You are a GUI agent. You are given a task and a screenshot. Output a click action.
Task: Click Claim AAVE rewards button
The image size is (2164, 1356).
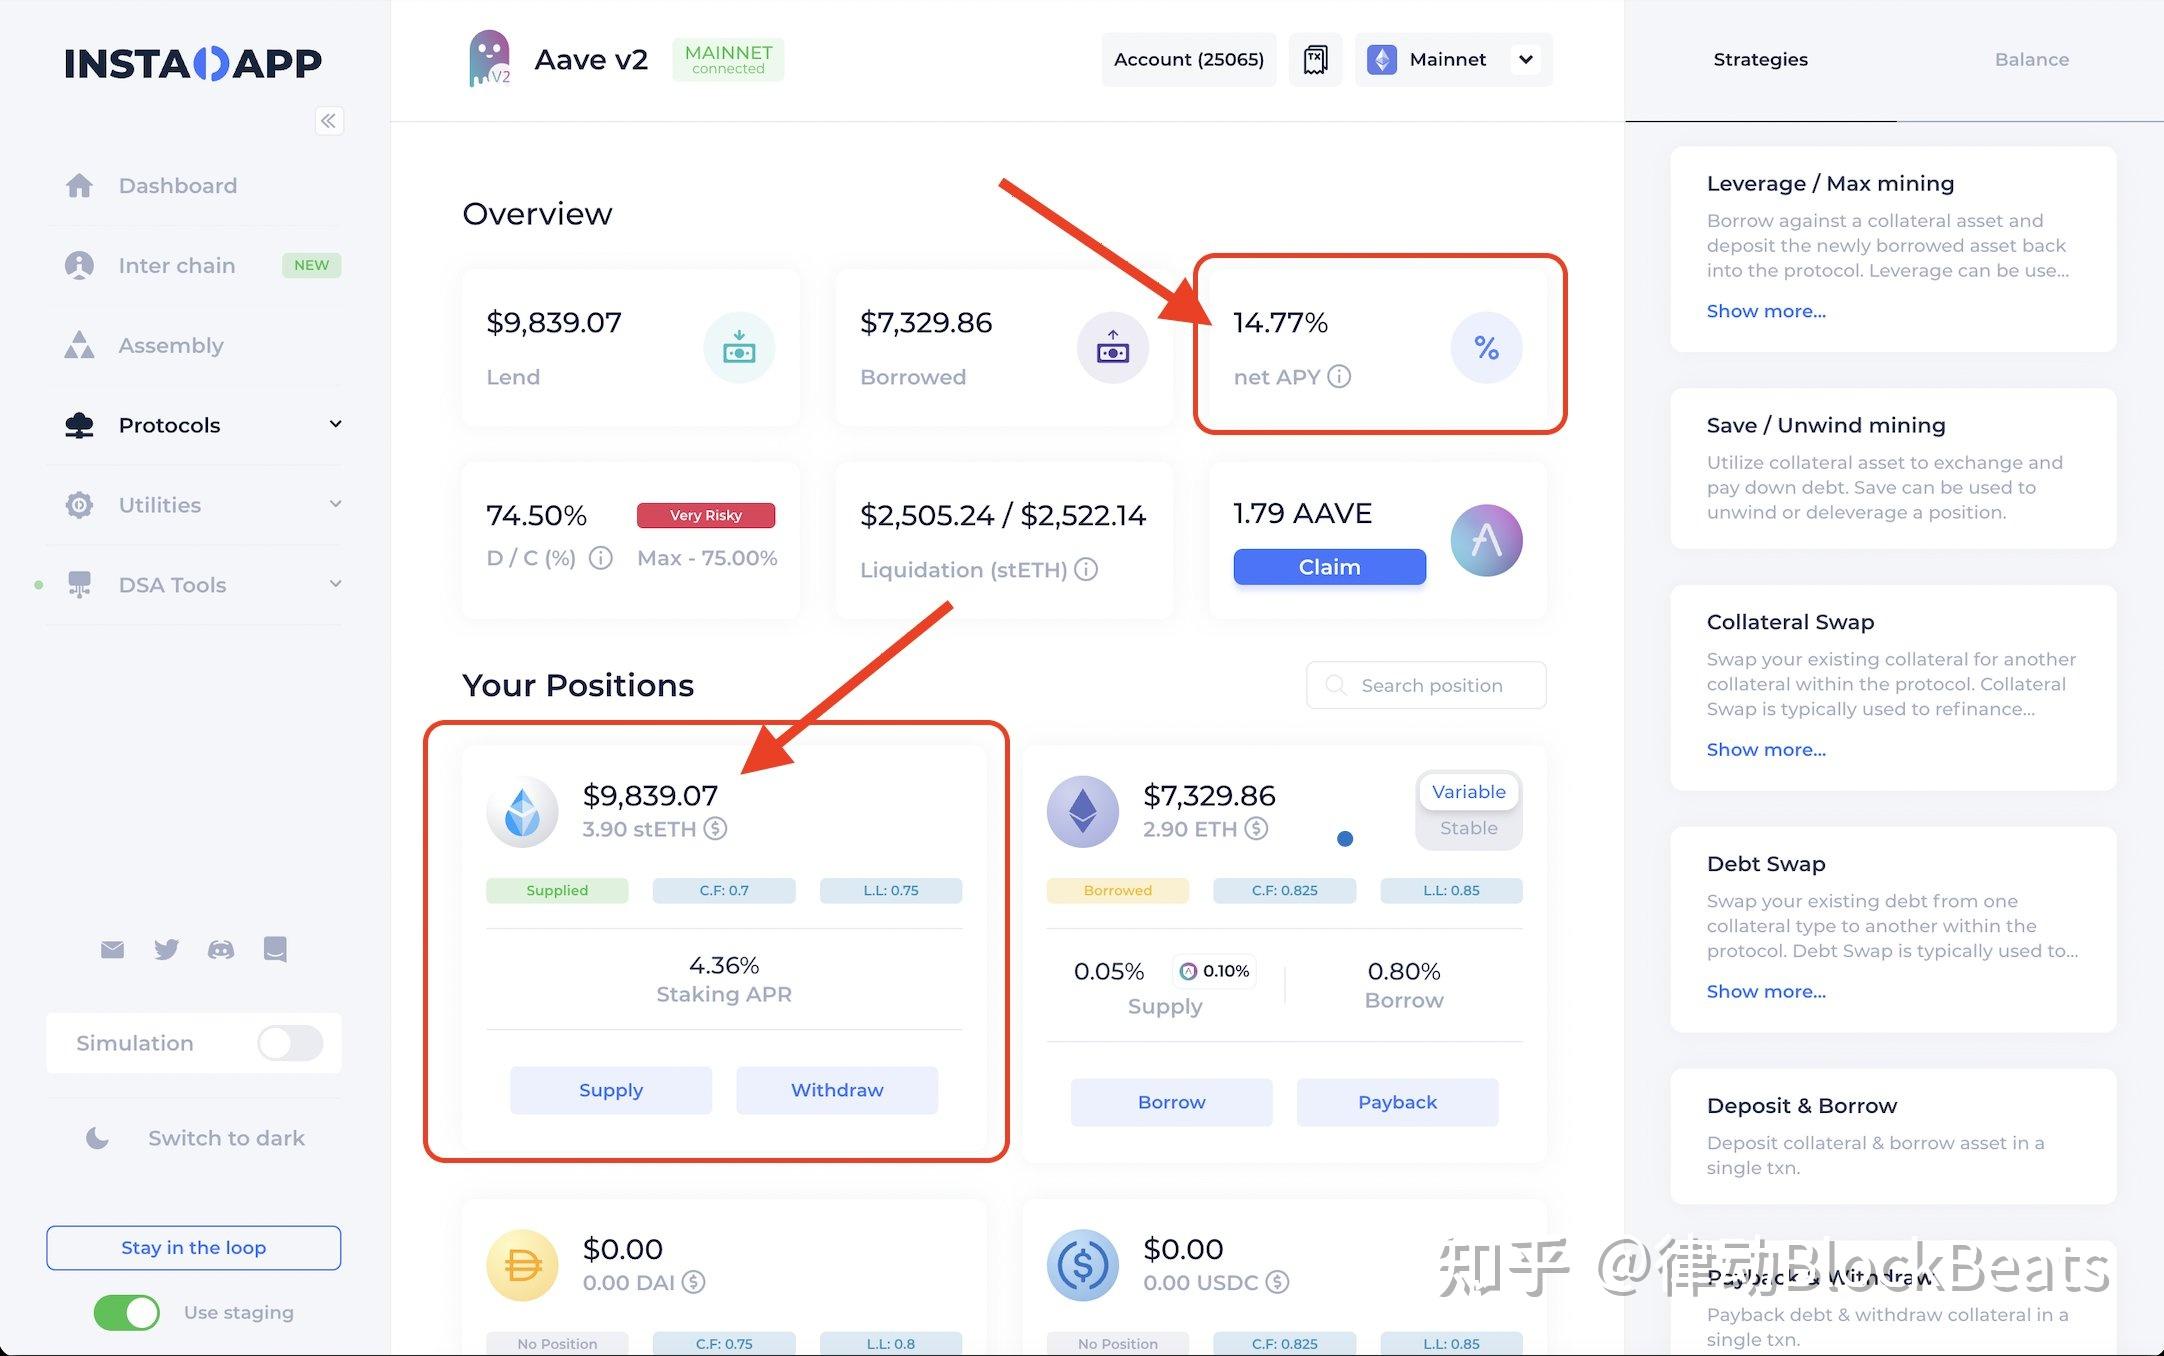click(x=1327, y=566)
